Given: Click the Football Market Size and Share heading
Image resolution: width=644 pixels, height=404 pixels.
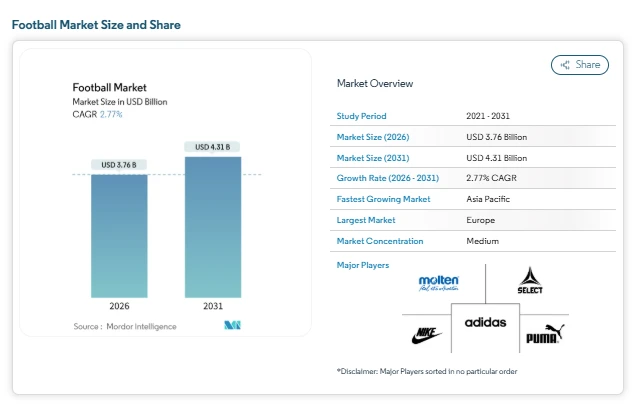Looking at the screenshot, I should click(96, 24).
